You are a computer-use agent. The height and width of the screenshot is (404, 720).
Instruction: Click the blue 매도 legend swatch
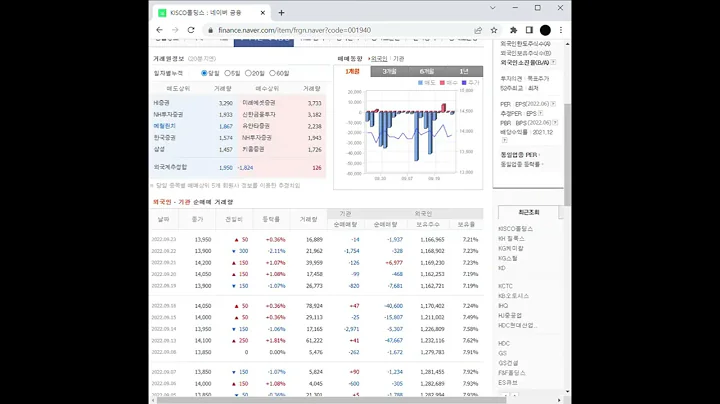420,83
